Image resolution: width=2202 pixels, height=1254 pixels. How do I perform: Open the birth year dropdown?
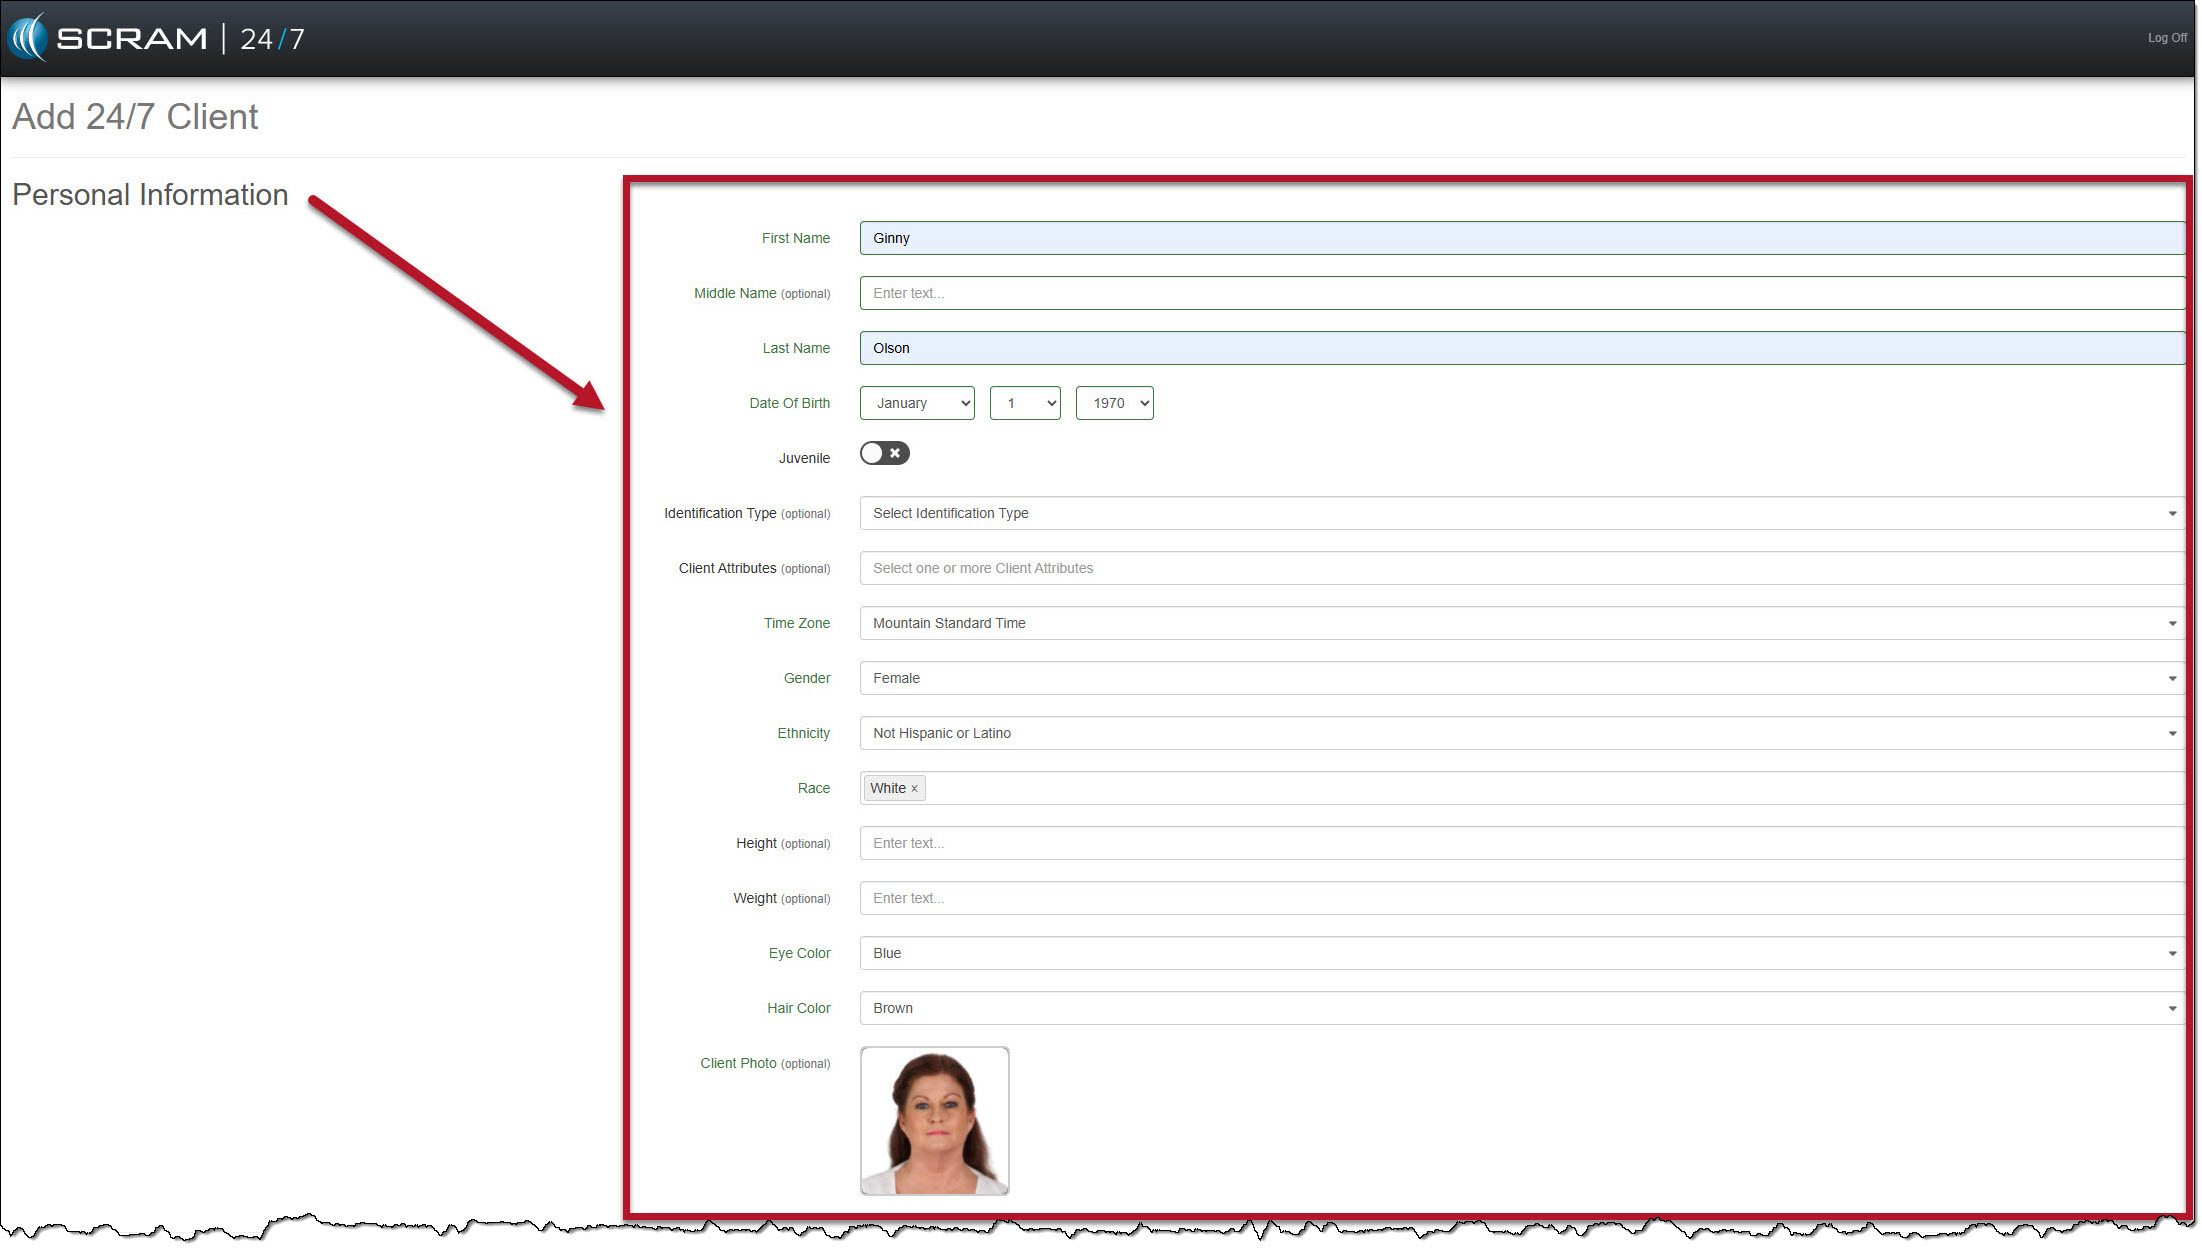[1114, 403]
